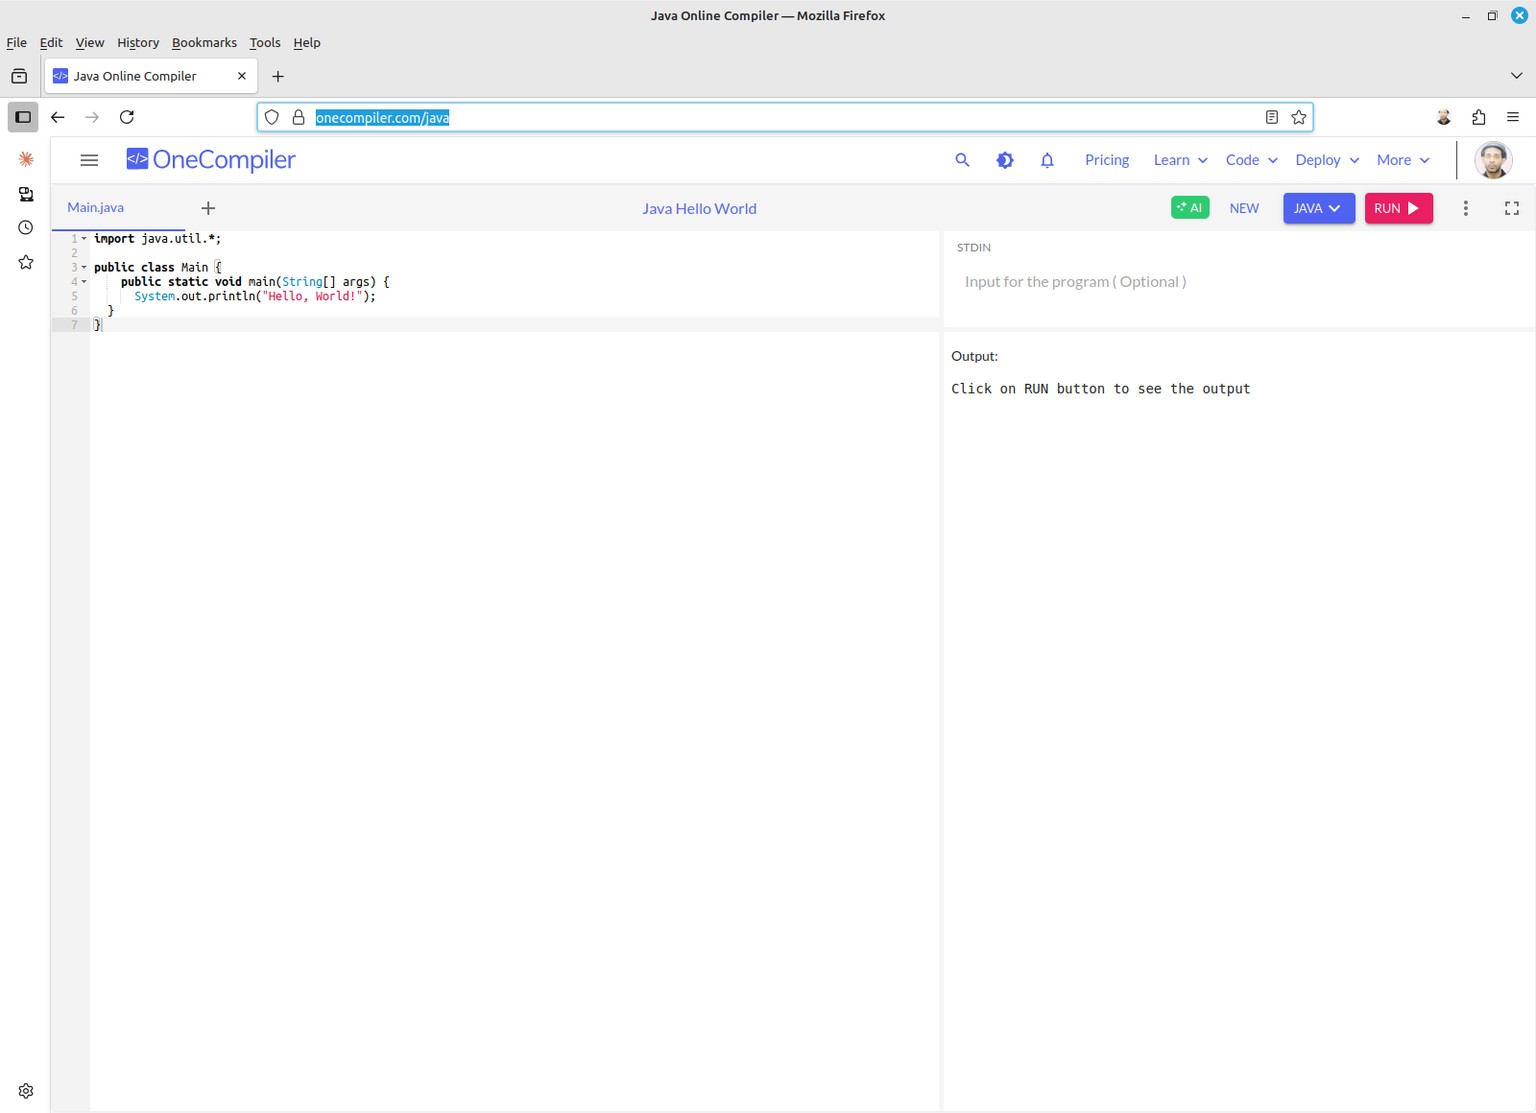Expand the Deploy dropdown menu

coord(1327,160)
